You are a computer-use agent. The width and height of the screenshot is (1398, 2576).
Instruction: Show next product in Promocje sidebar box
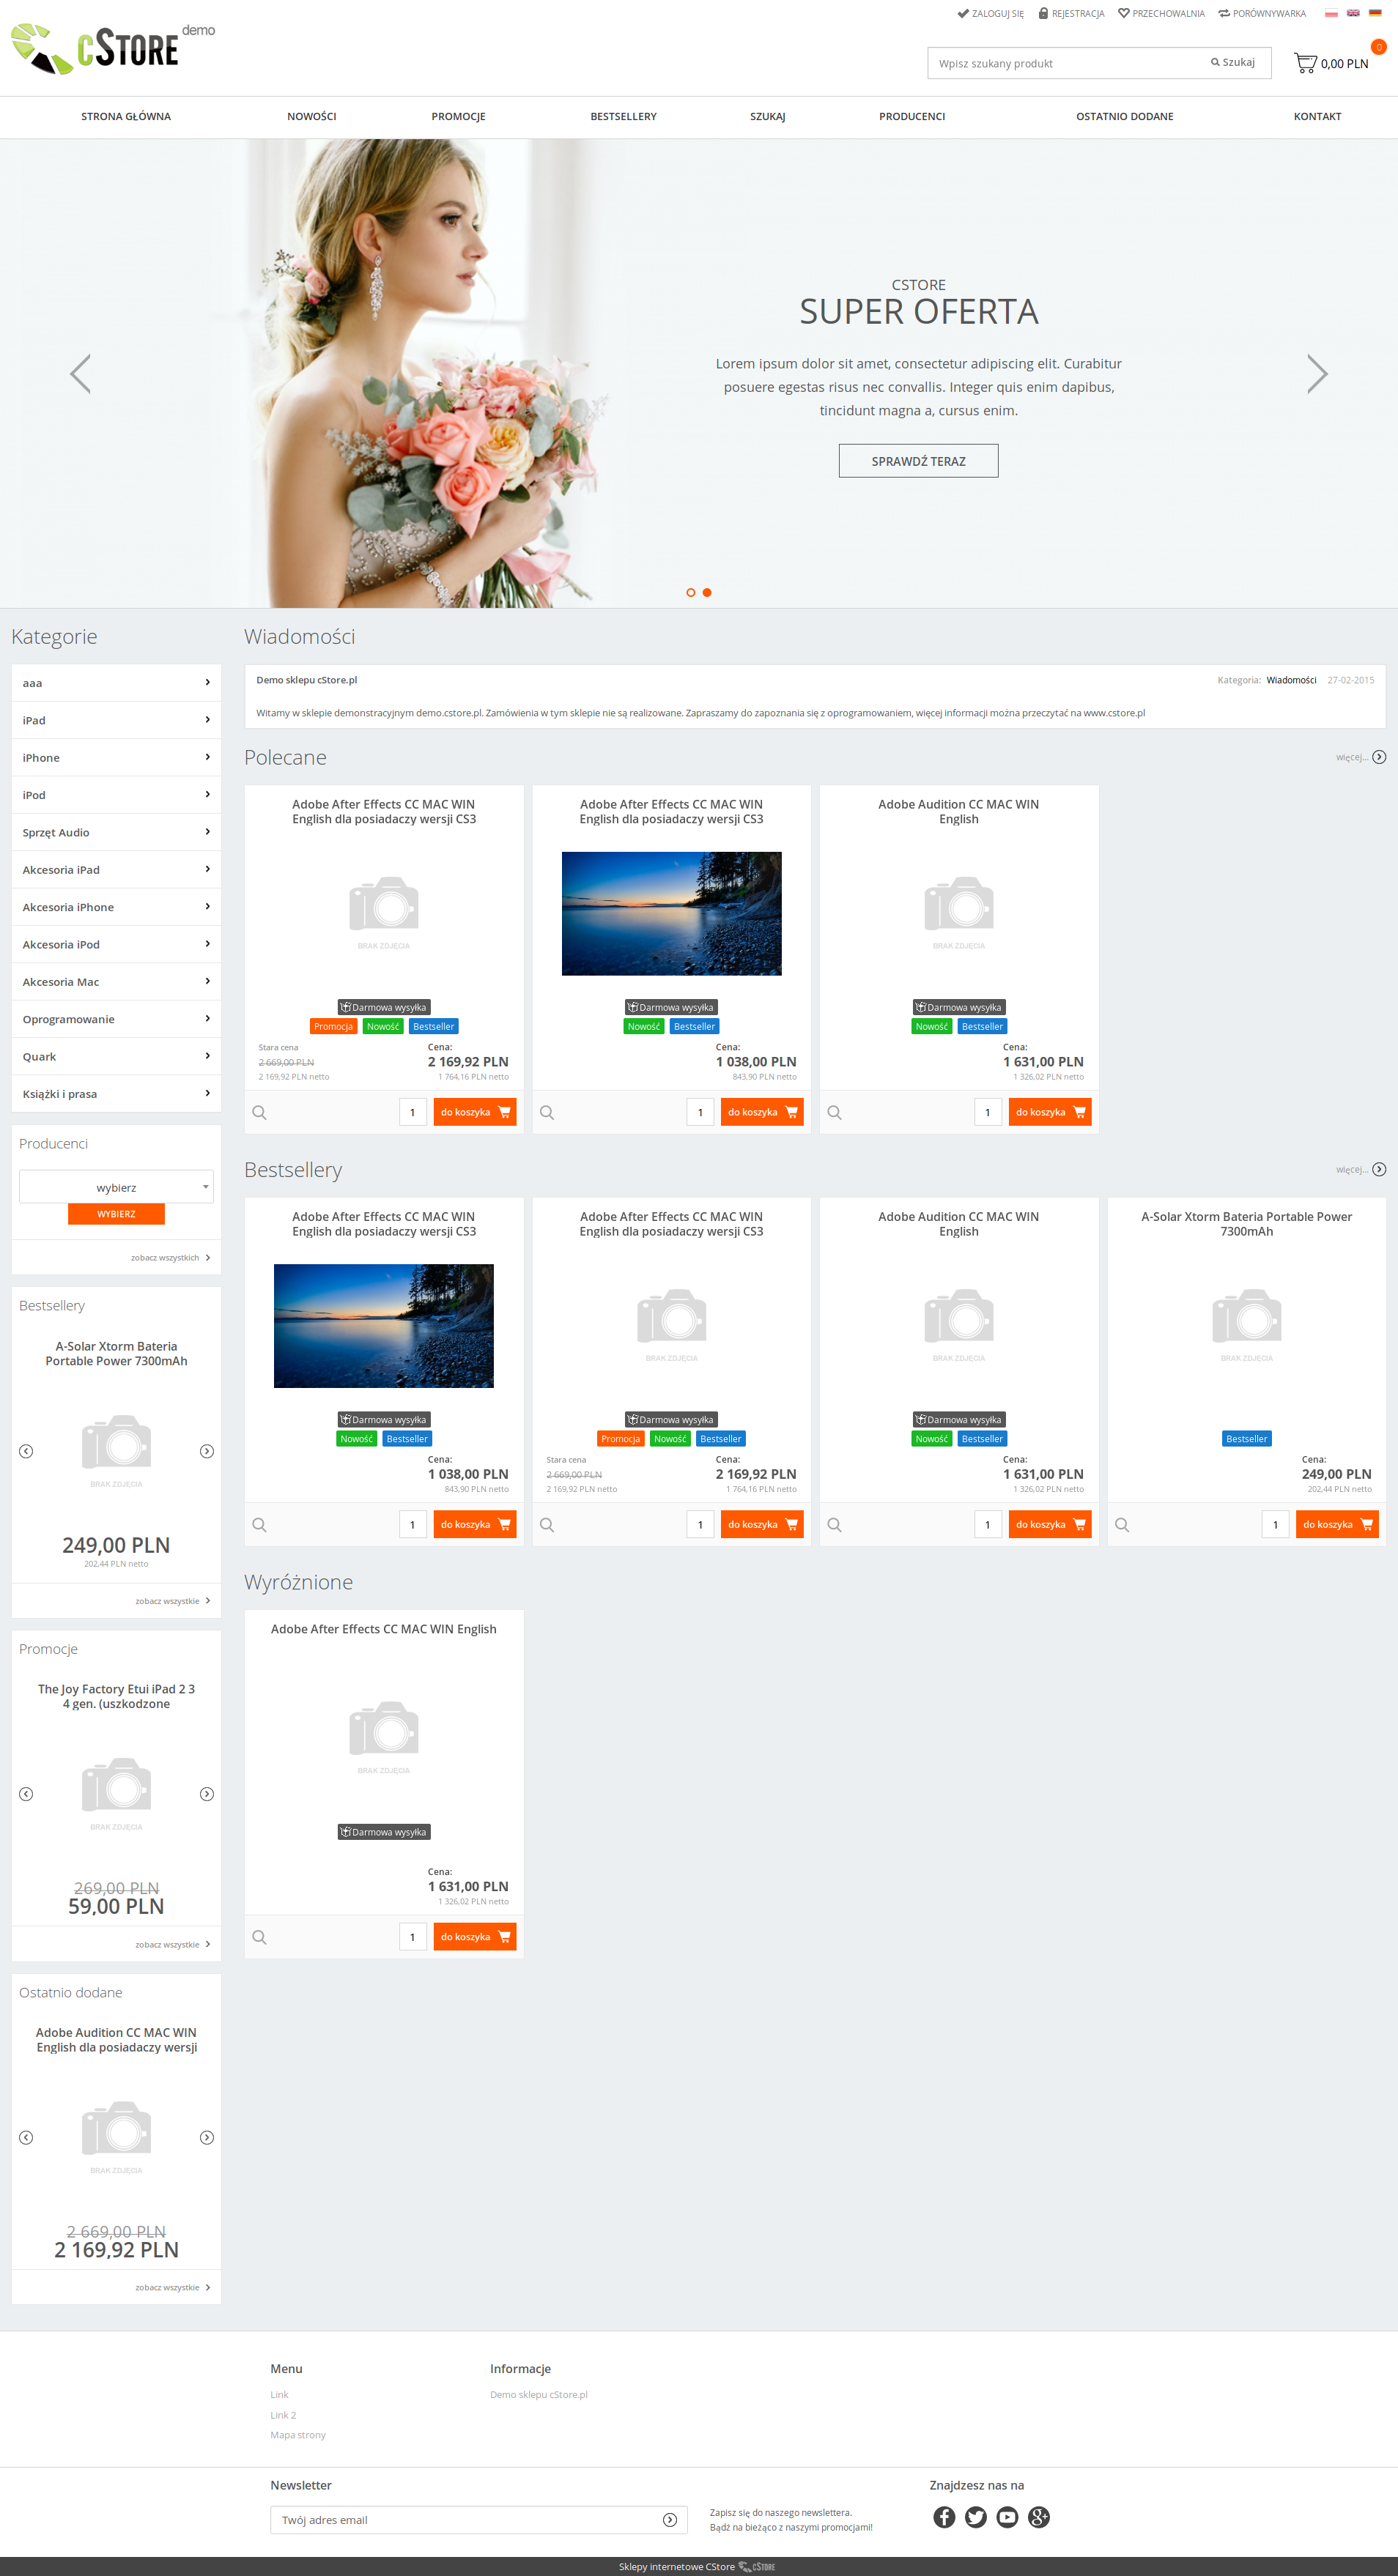pos(207,1794)
